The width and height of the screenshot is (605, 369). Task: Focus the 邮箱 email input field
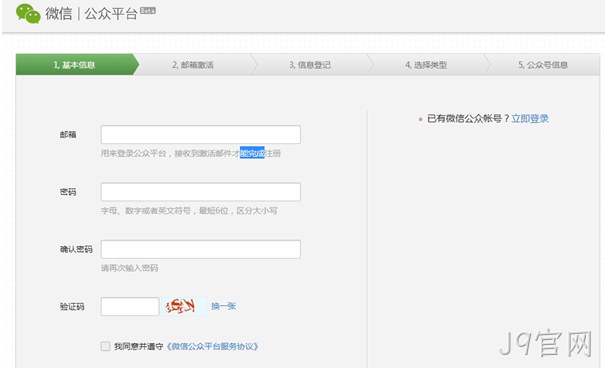[201, 134]
